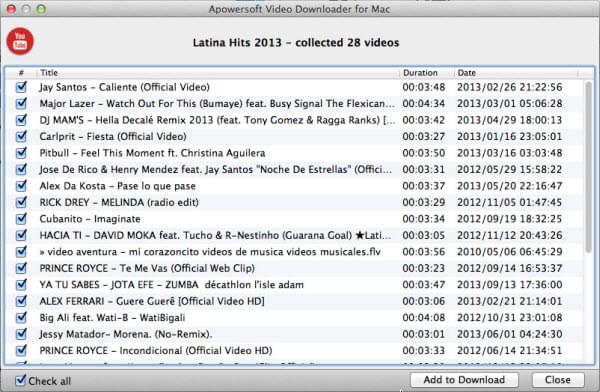Click duration "00:03:05" of HACIA TI row
The image size is (600, 392).
pyautogui.click(x=424, y=235)
